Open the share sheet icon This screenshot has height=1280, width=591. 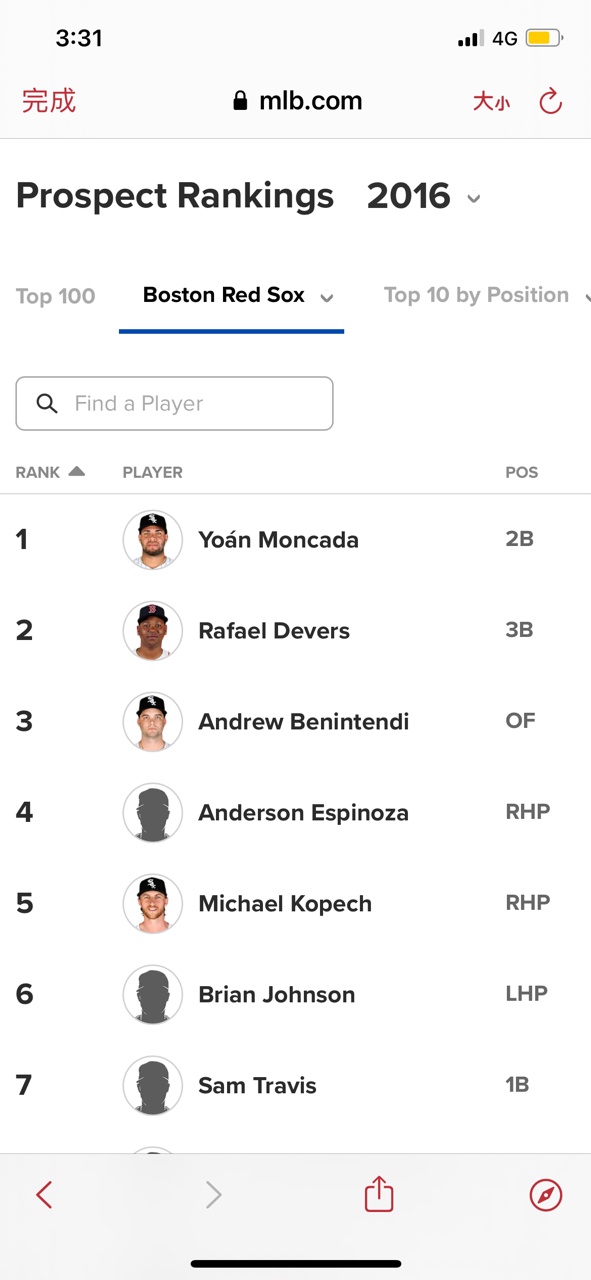(379, 1193)
